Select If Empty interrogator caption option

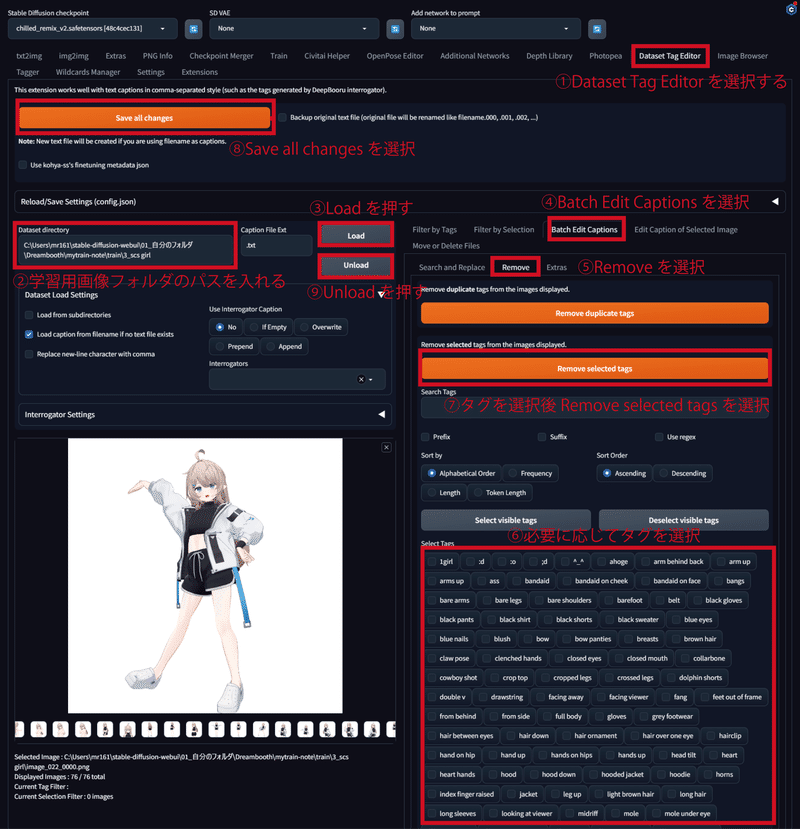(x=269, y=327)
